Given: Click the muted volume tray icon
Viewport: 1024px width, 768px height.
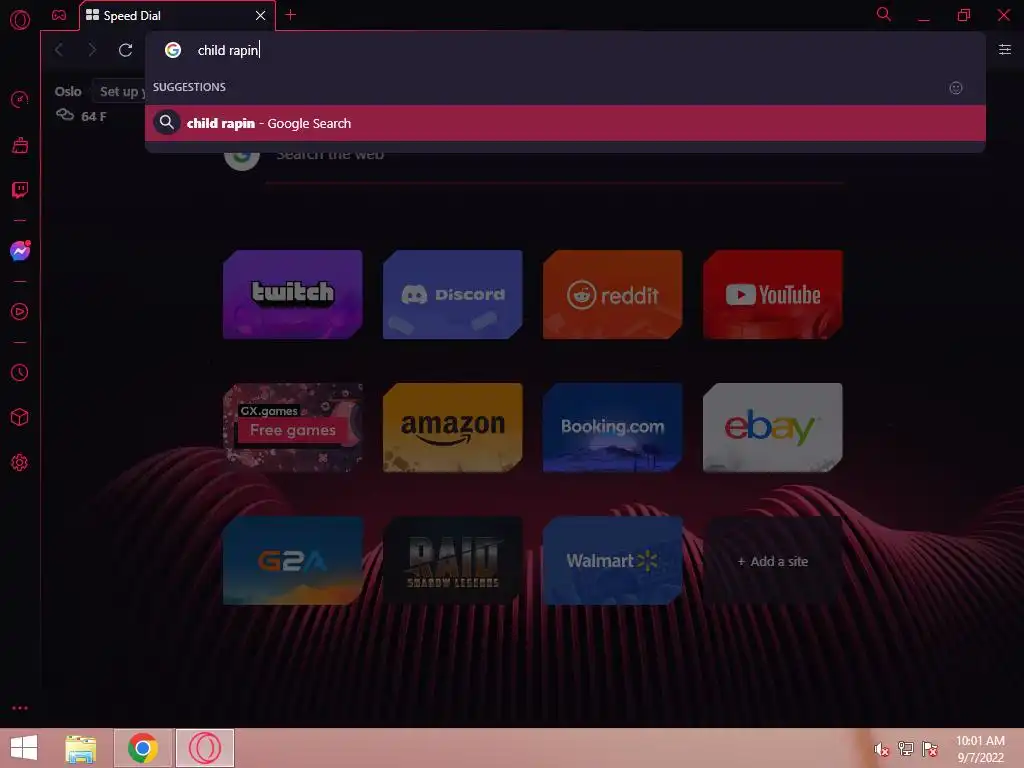Looking at the screenshot, I should tap(881, 749).
